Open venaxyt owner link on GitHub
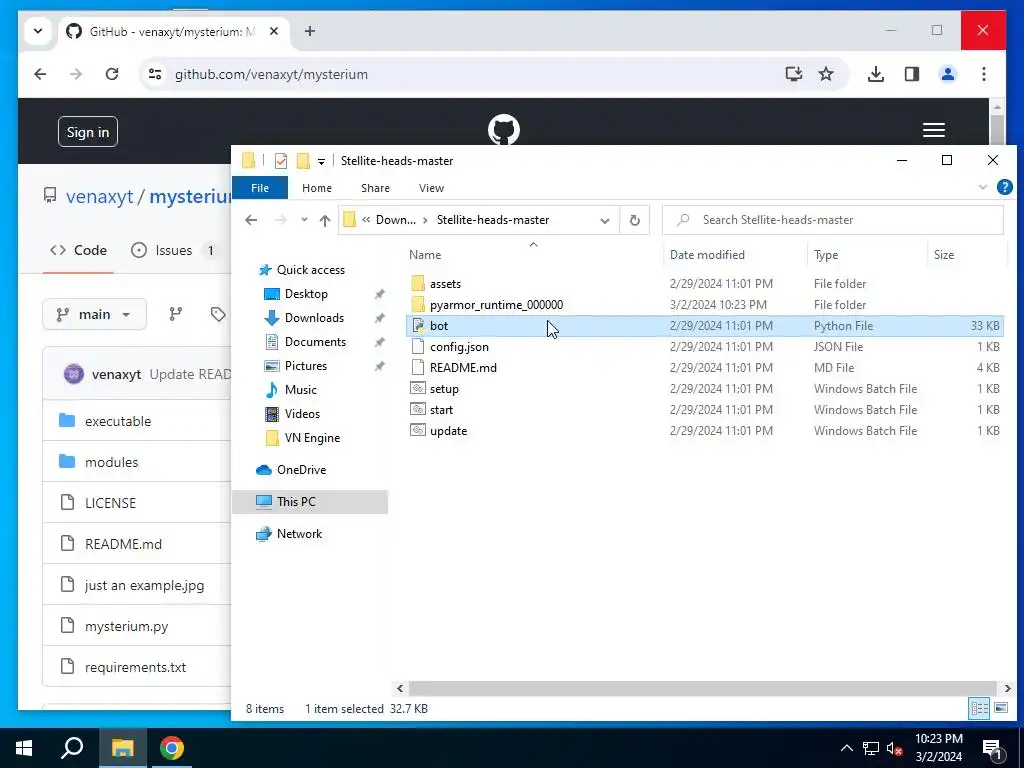The image size is (1024, 768). click(x=99, y=197)
